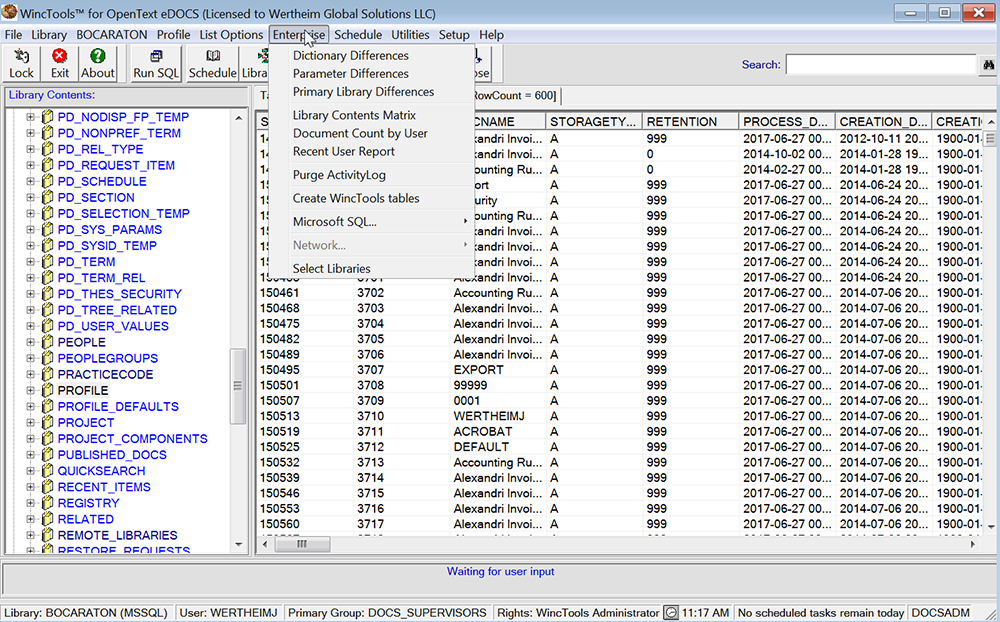Click Select Libraries menu entry
The width and height of the screenshot is (1000, 622).
pos(332,269)
